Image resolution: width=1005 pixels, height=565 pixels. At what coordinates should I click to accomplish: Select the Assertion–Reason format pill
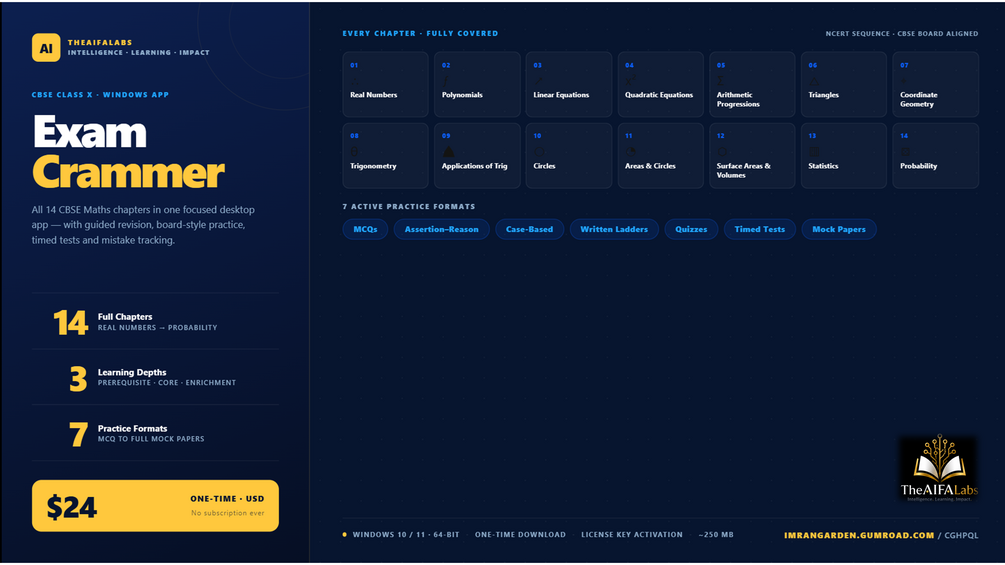click(x=442, y=229)
